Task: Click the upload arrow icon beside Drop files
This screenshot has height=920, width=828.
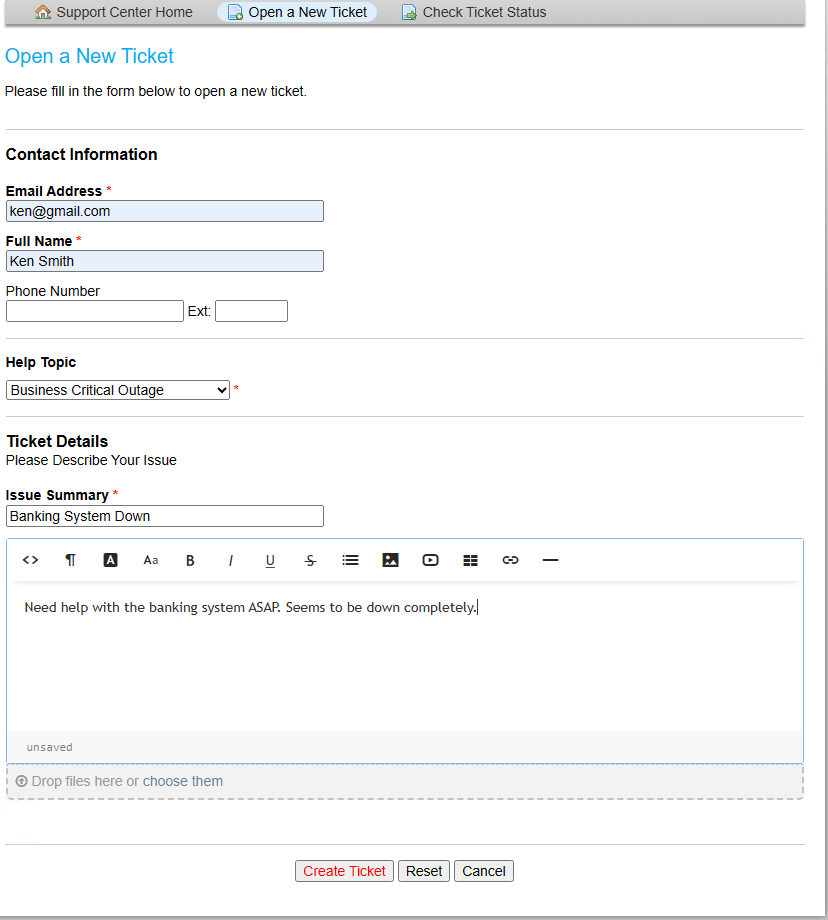Action: (x=21, y=781)
